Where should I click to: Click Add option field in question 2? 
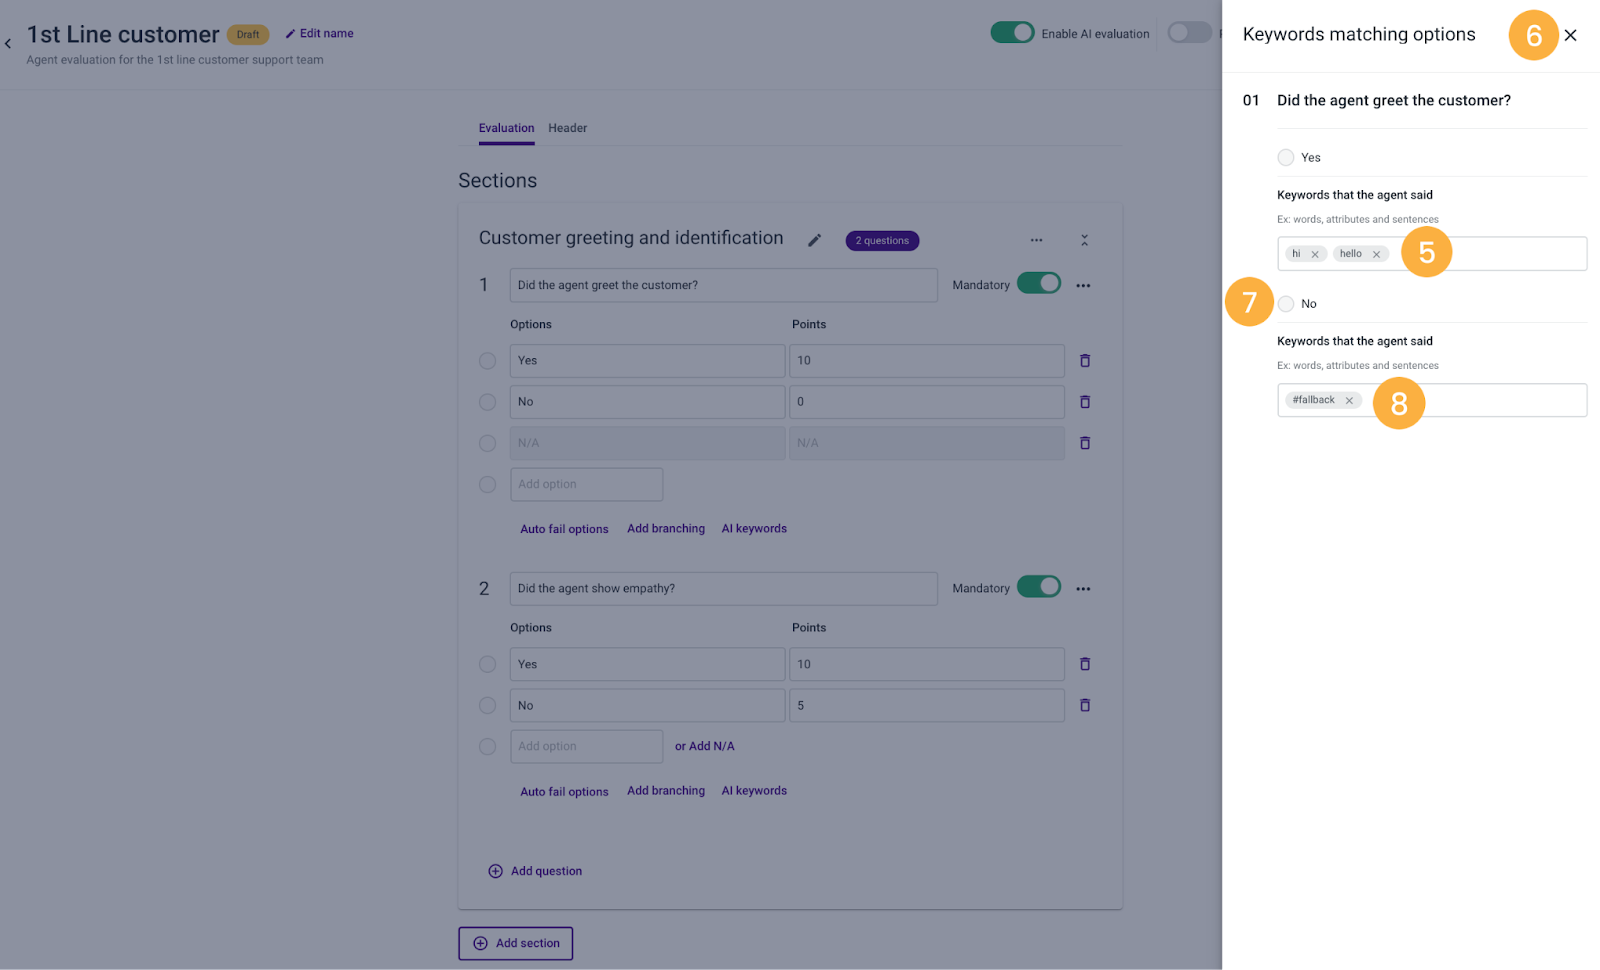point(587,746)
